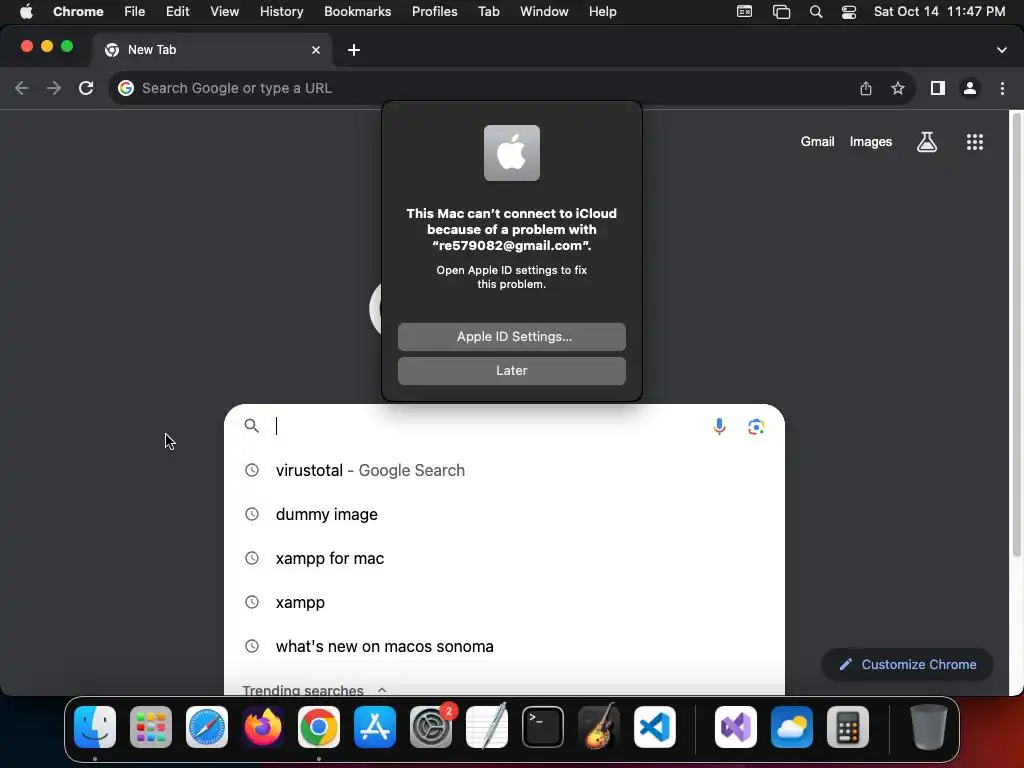Image resolution: width=1024 pixels, height=768 pixels.
Task: Open the Weather app from the Dock
Action: (792, 727)
